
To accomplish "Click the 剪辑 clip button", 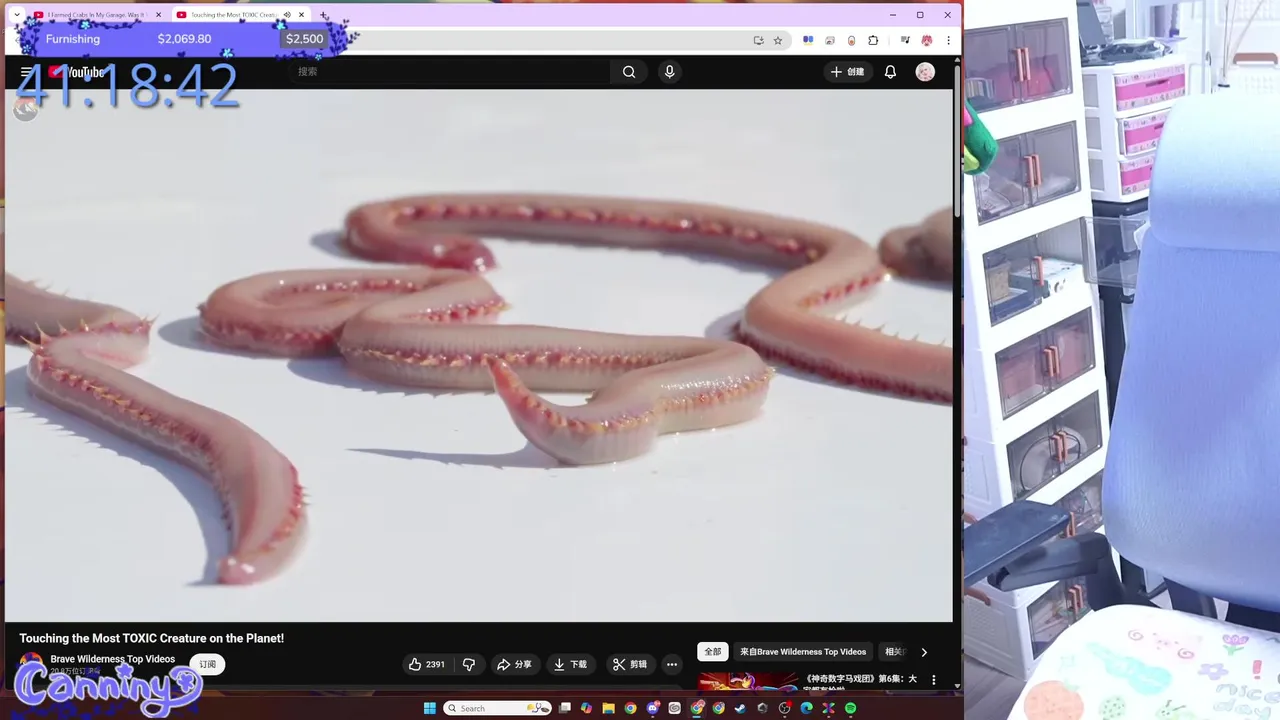I will click(630, 664).
